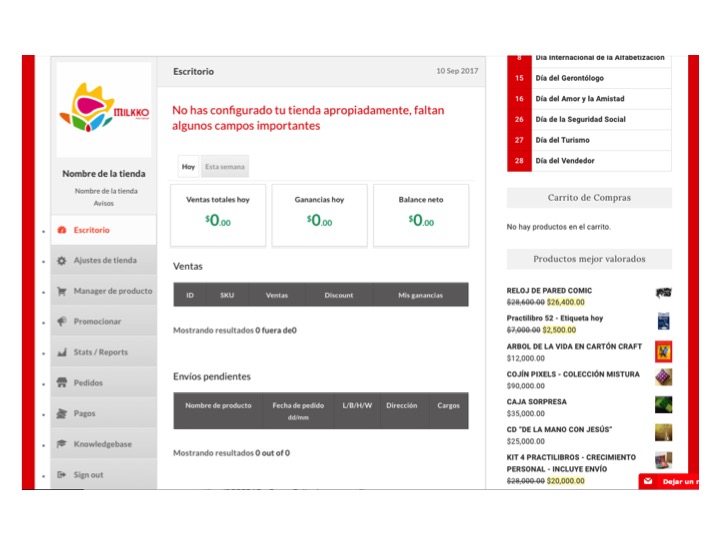Open Escritorio in the sidebar menu
Image resolution: width=720 pixels, height=540 pixels.
tap(104, 230)
